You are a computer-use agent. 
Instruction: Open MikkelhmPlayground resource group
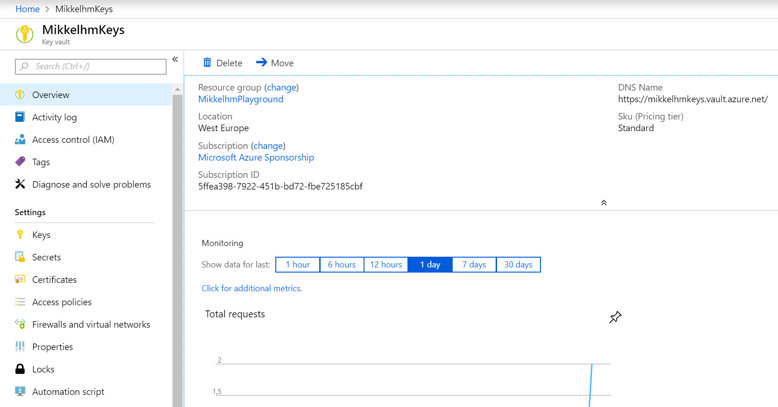click(x=241, y=99)
